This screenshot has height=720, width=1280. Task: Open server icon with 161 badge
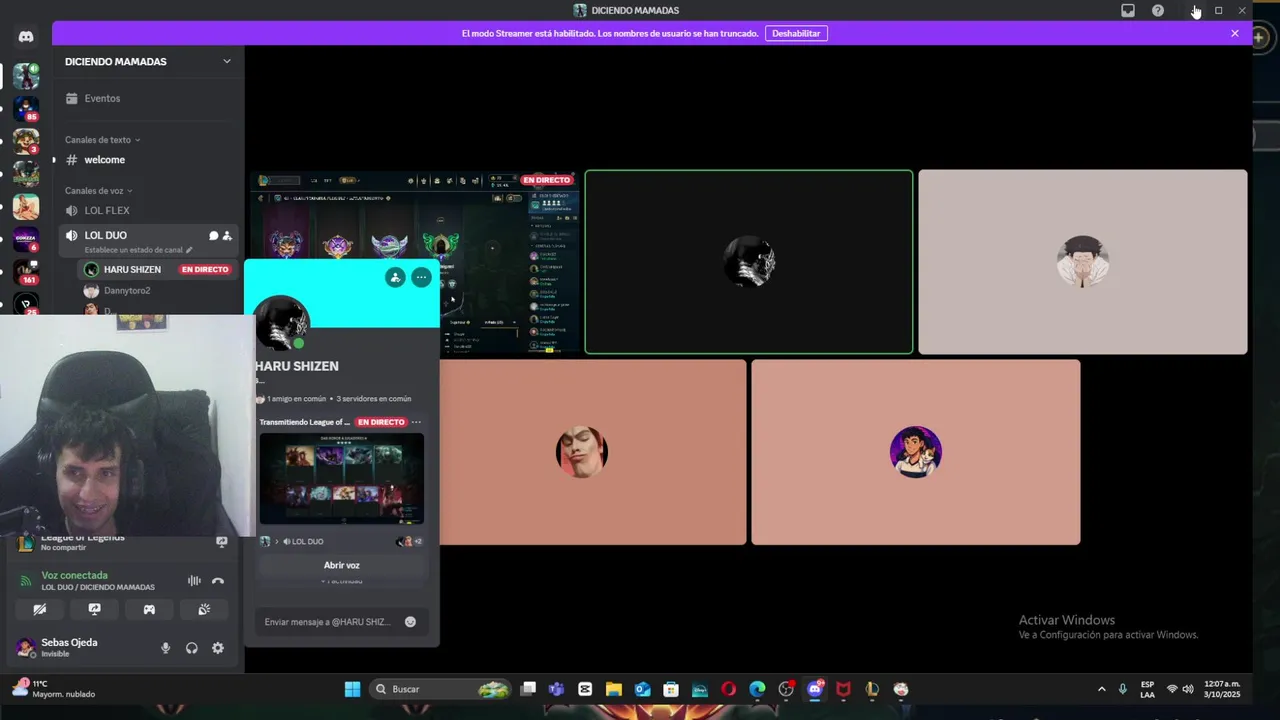26,272
